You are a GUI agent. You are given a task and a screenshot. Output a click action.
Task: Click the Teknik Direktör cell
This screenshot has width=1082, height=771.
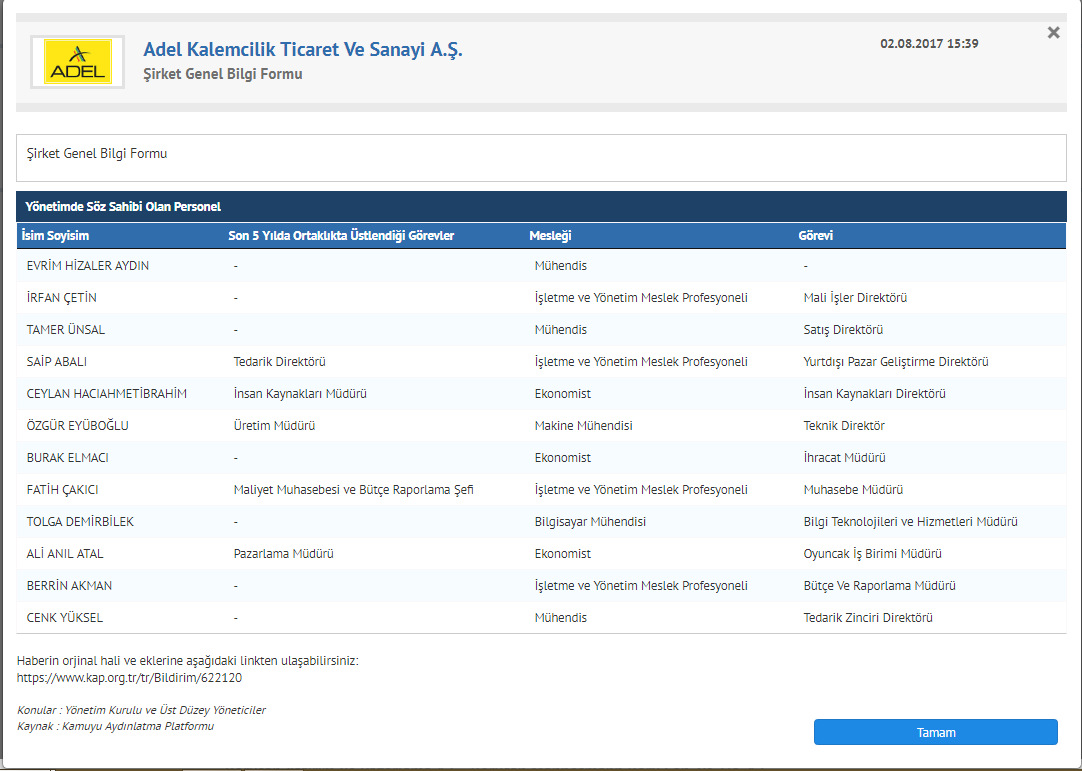(x=844, y=425)
